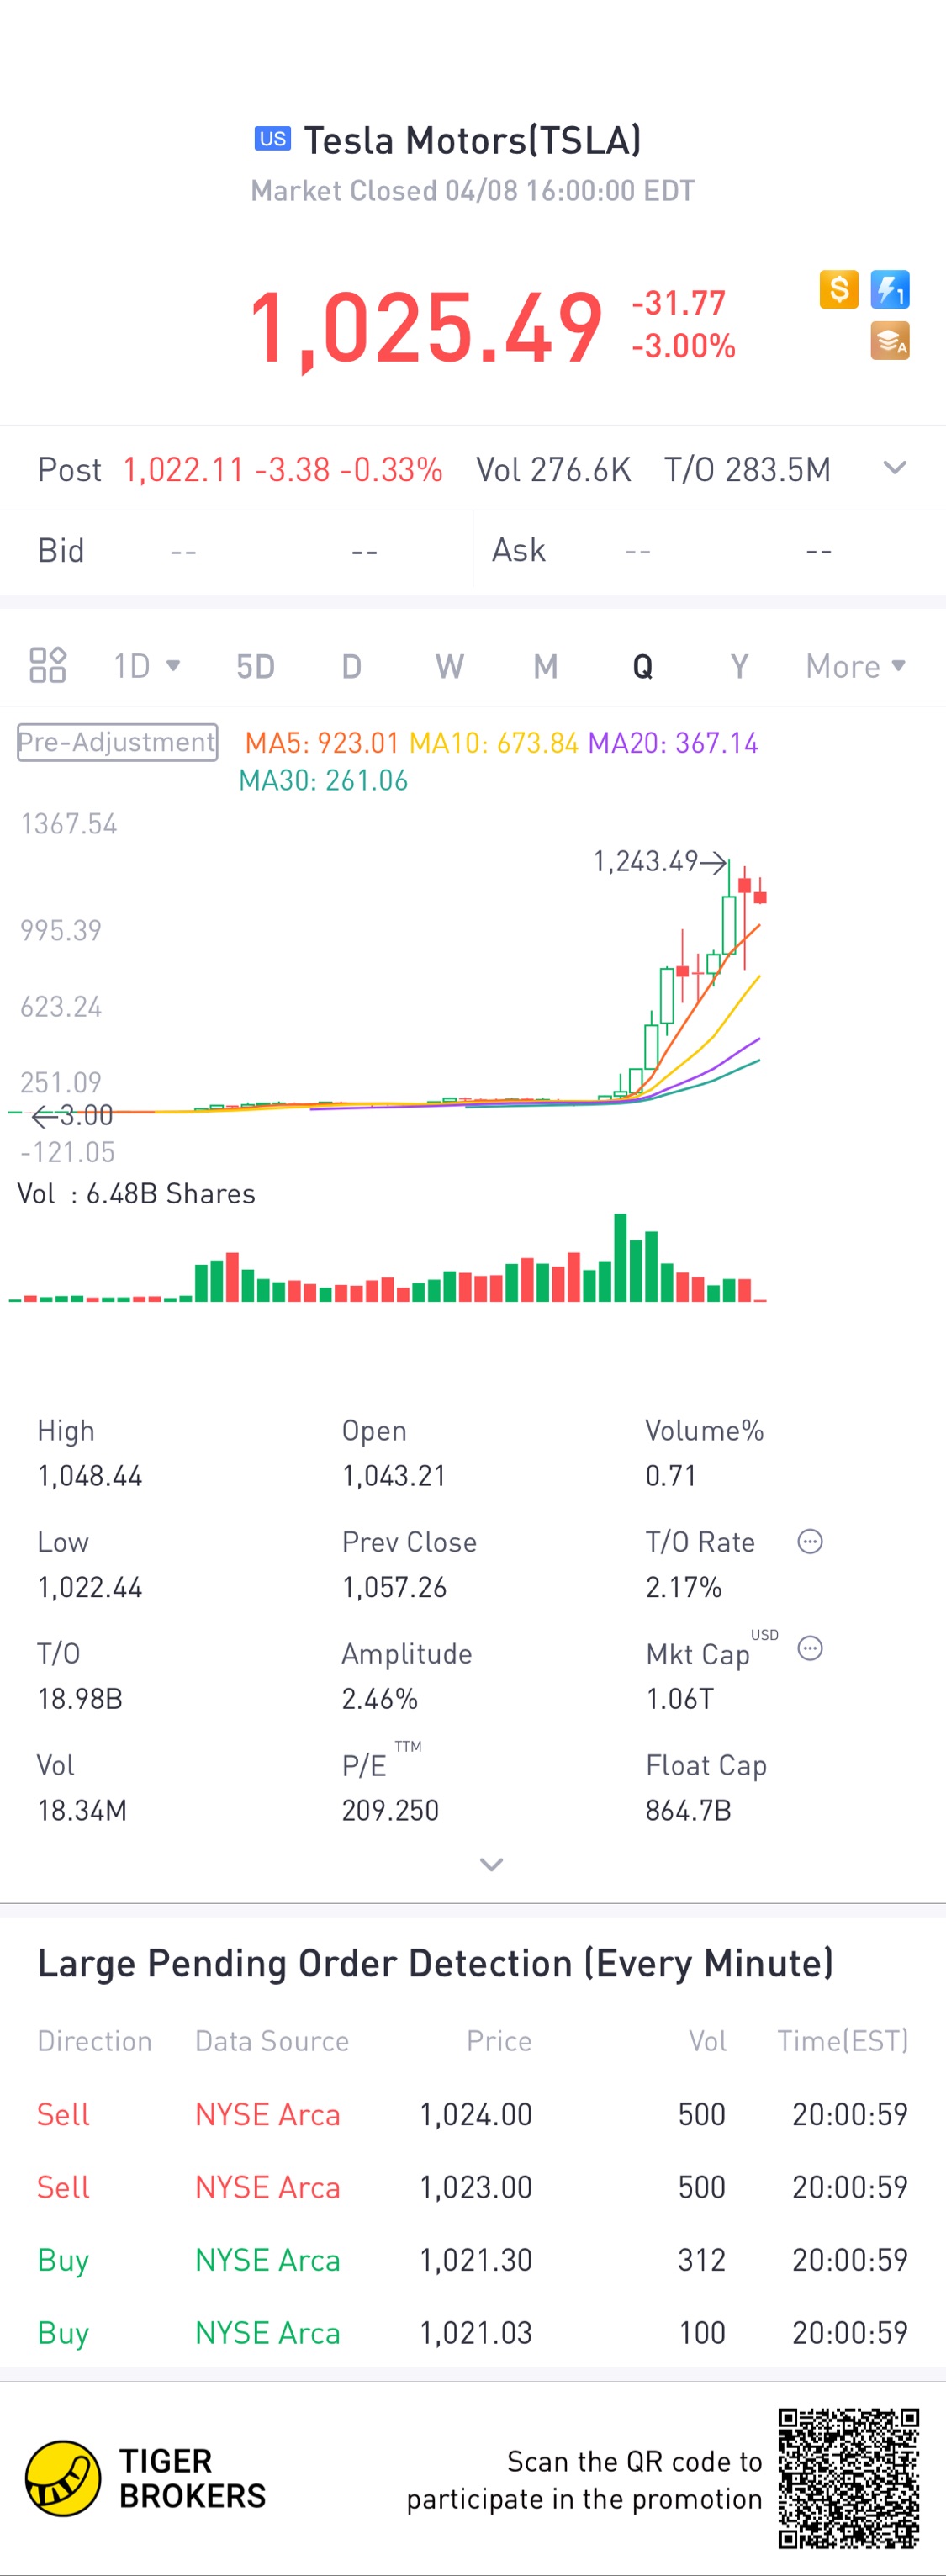The width and height of the screenshot is (946, 2576).
Task: Open the chart layout grid icon
Action: pos(47,665)
